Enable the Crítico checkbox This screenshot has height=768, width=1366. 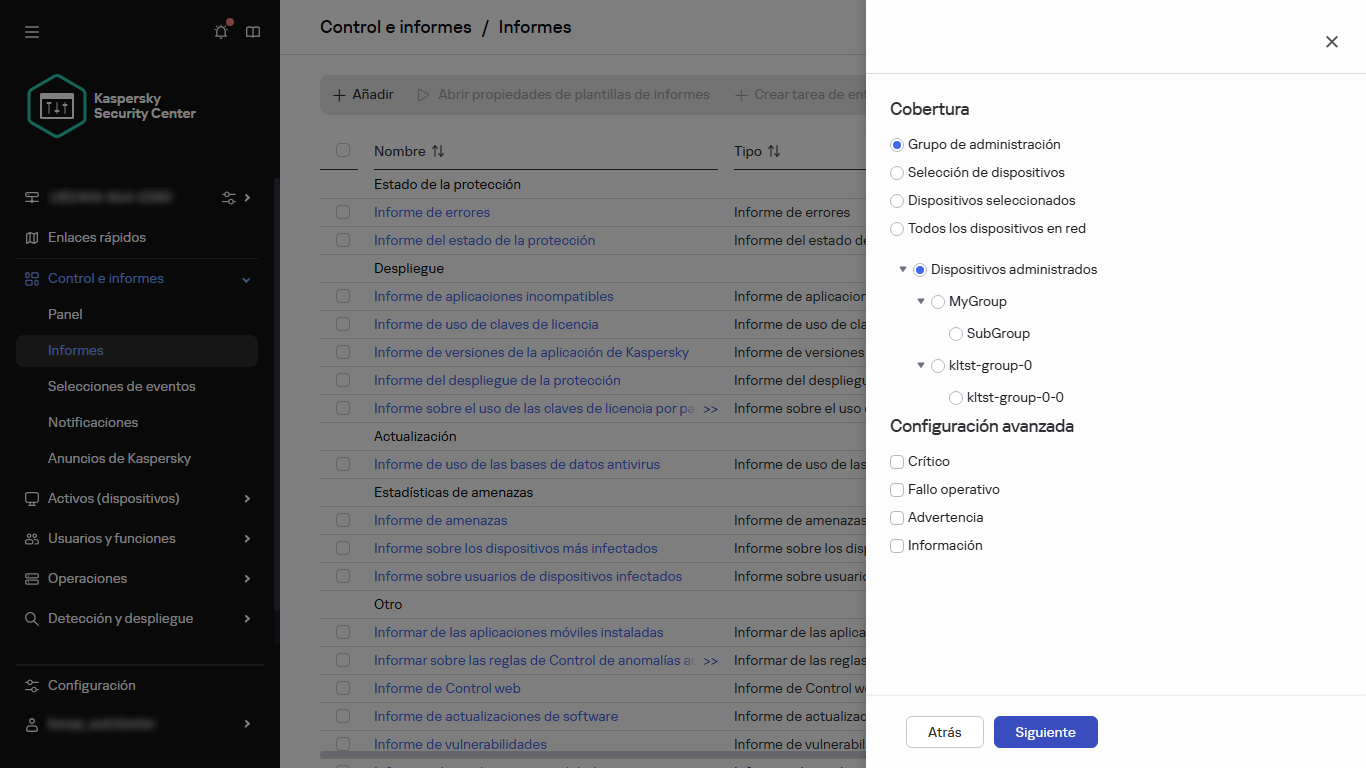897,461
